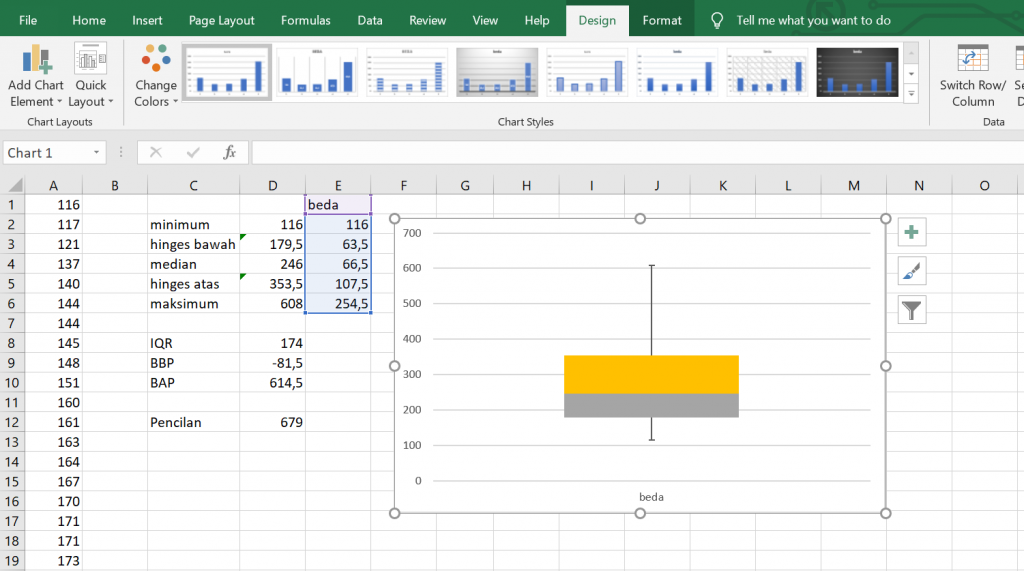Select the first chart style thumbnail
The image size is (1024, 571).
[227, 72]
